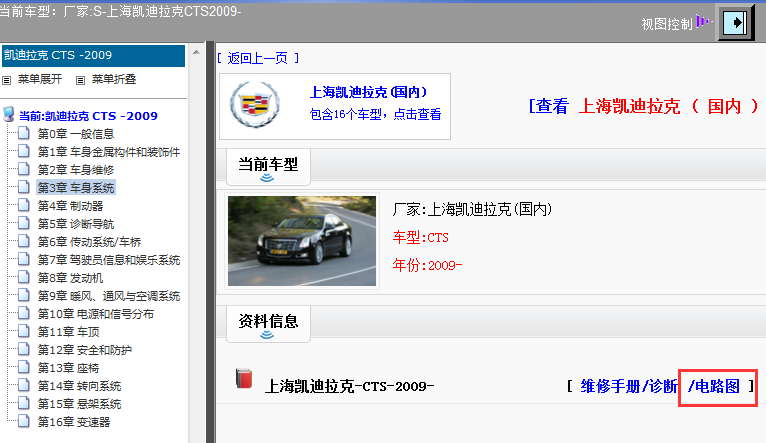Click page icon beside 第0章 一般信息
Viewport: 766px width, 443px height.
(23, 133)
